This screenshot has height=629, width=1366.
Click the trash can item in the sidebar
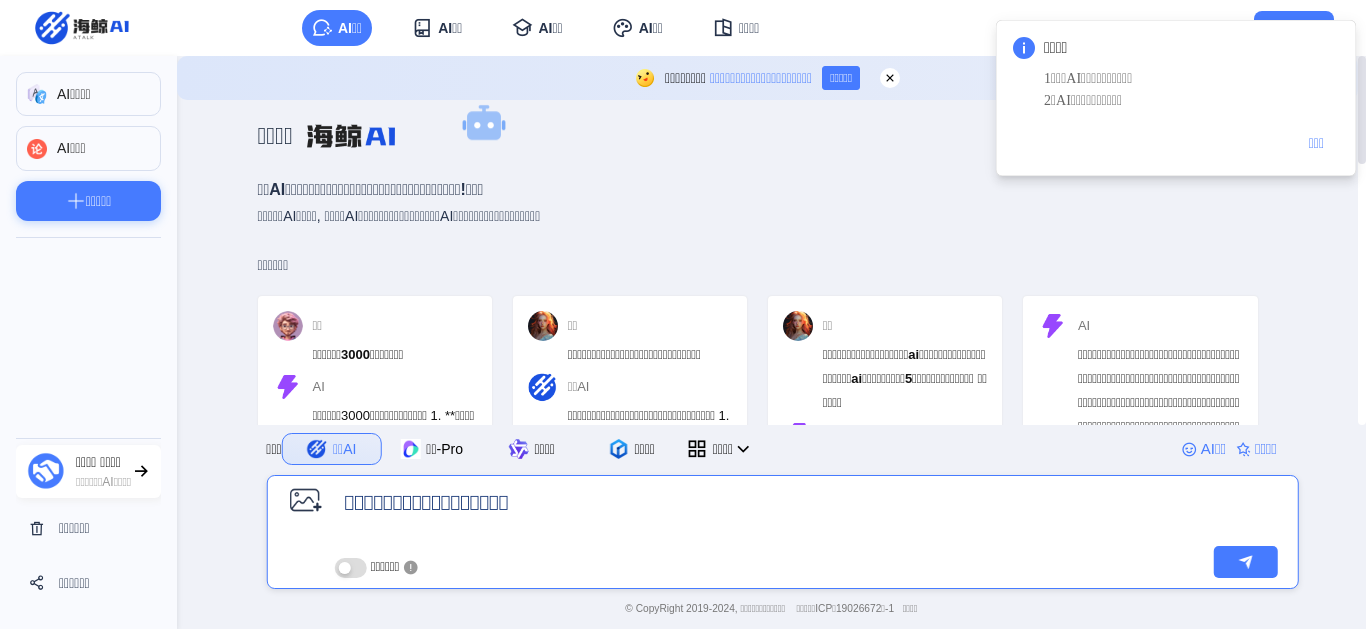[88, 528]
